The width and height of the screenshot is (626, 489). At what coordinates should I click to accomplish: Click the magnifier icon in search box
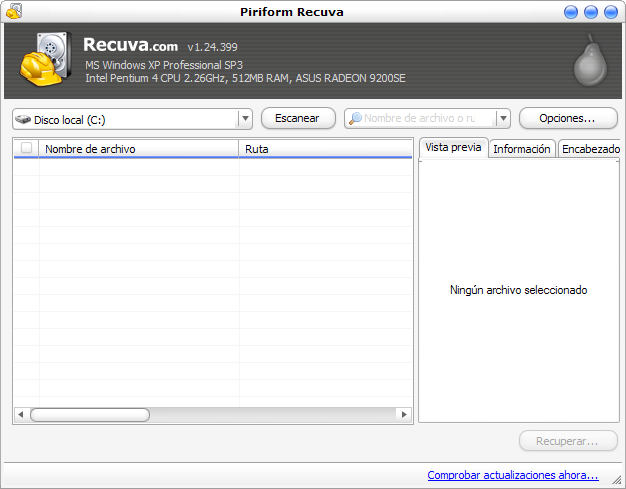[x=354, y=118]
